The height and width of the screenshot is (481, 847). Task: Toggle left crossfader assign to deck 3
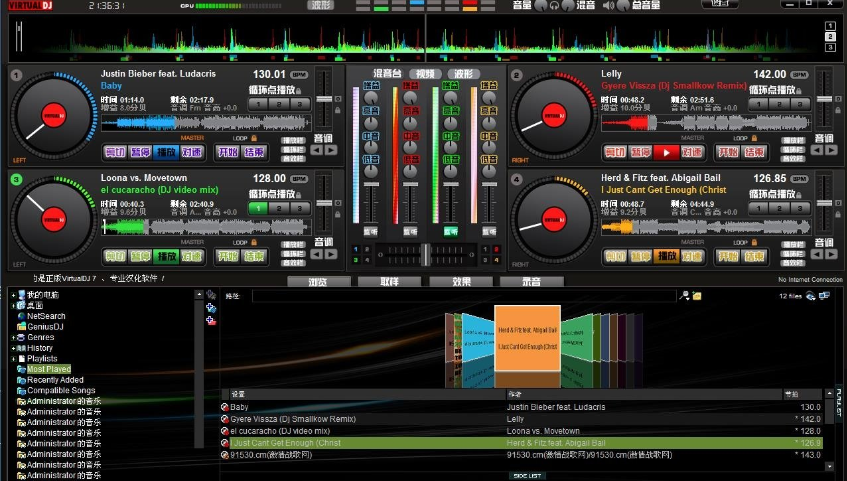point(355,260)
